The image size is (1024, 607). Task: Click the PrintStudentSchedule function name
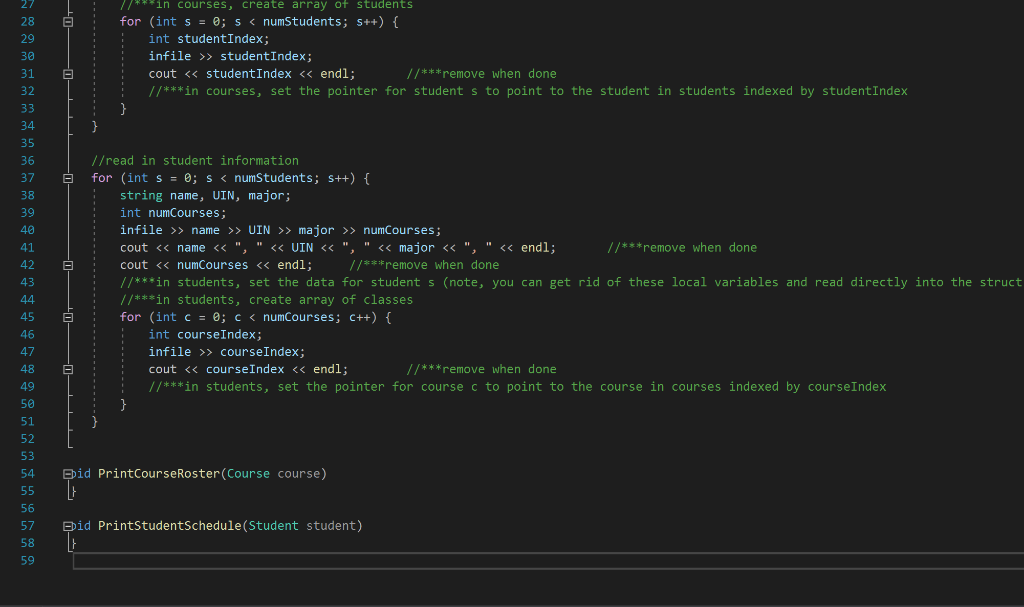170,526
